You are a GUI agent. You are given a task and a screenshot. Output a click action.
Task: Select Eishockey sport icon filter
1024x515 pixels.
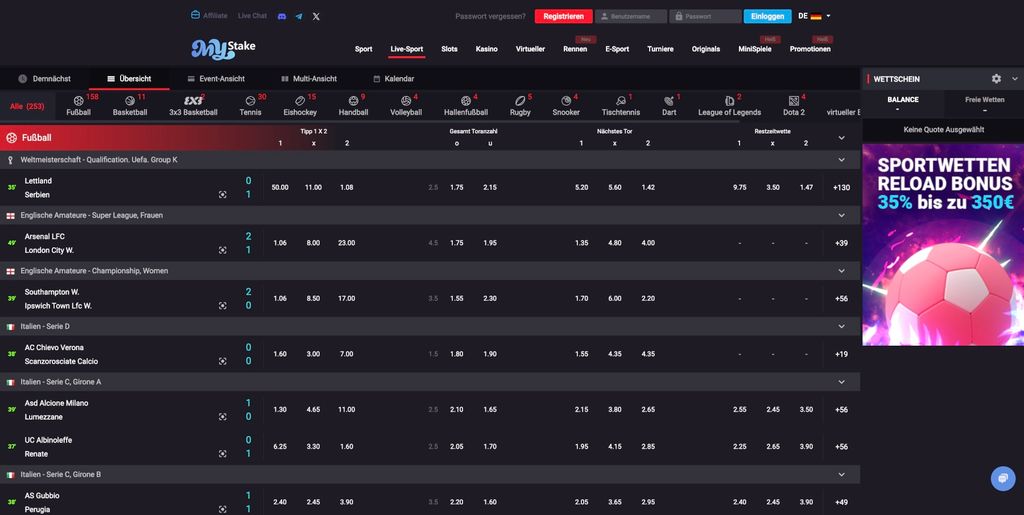tap(300, 106)
